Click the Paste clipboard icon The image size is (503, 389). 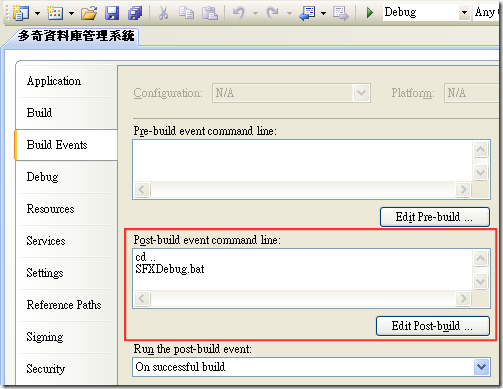(210, 13)
